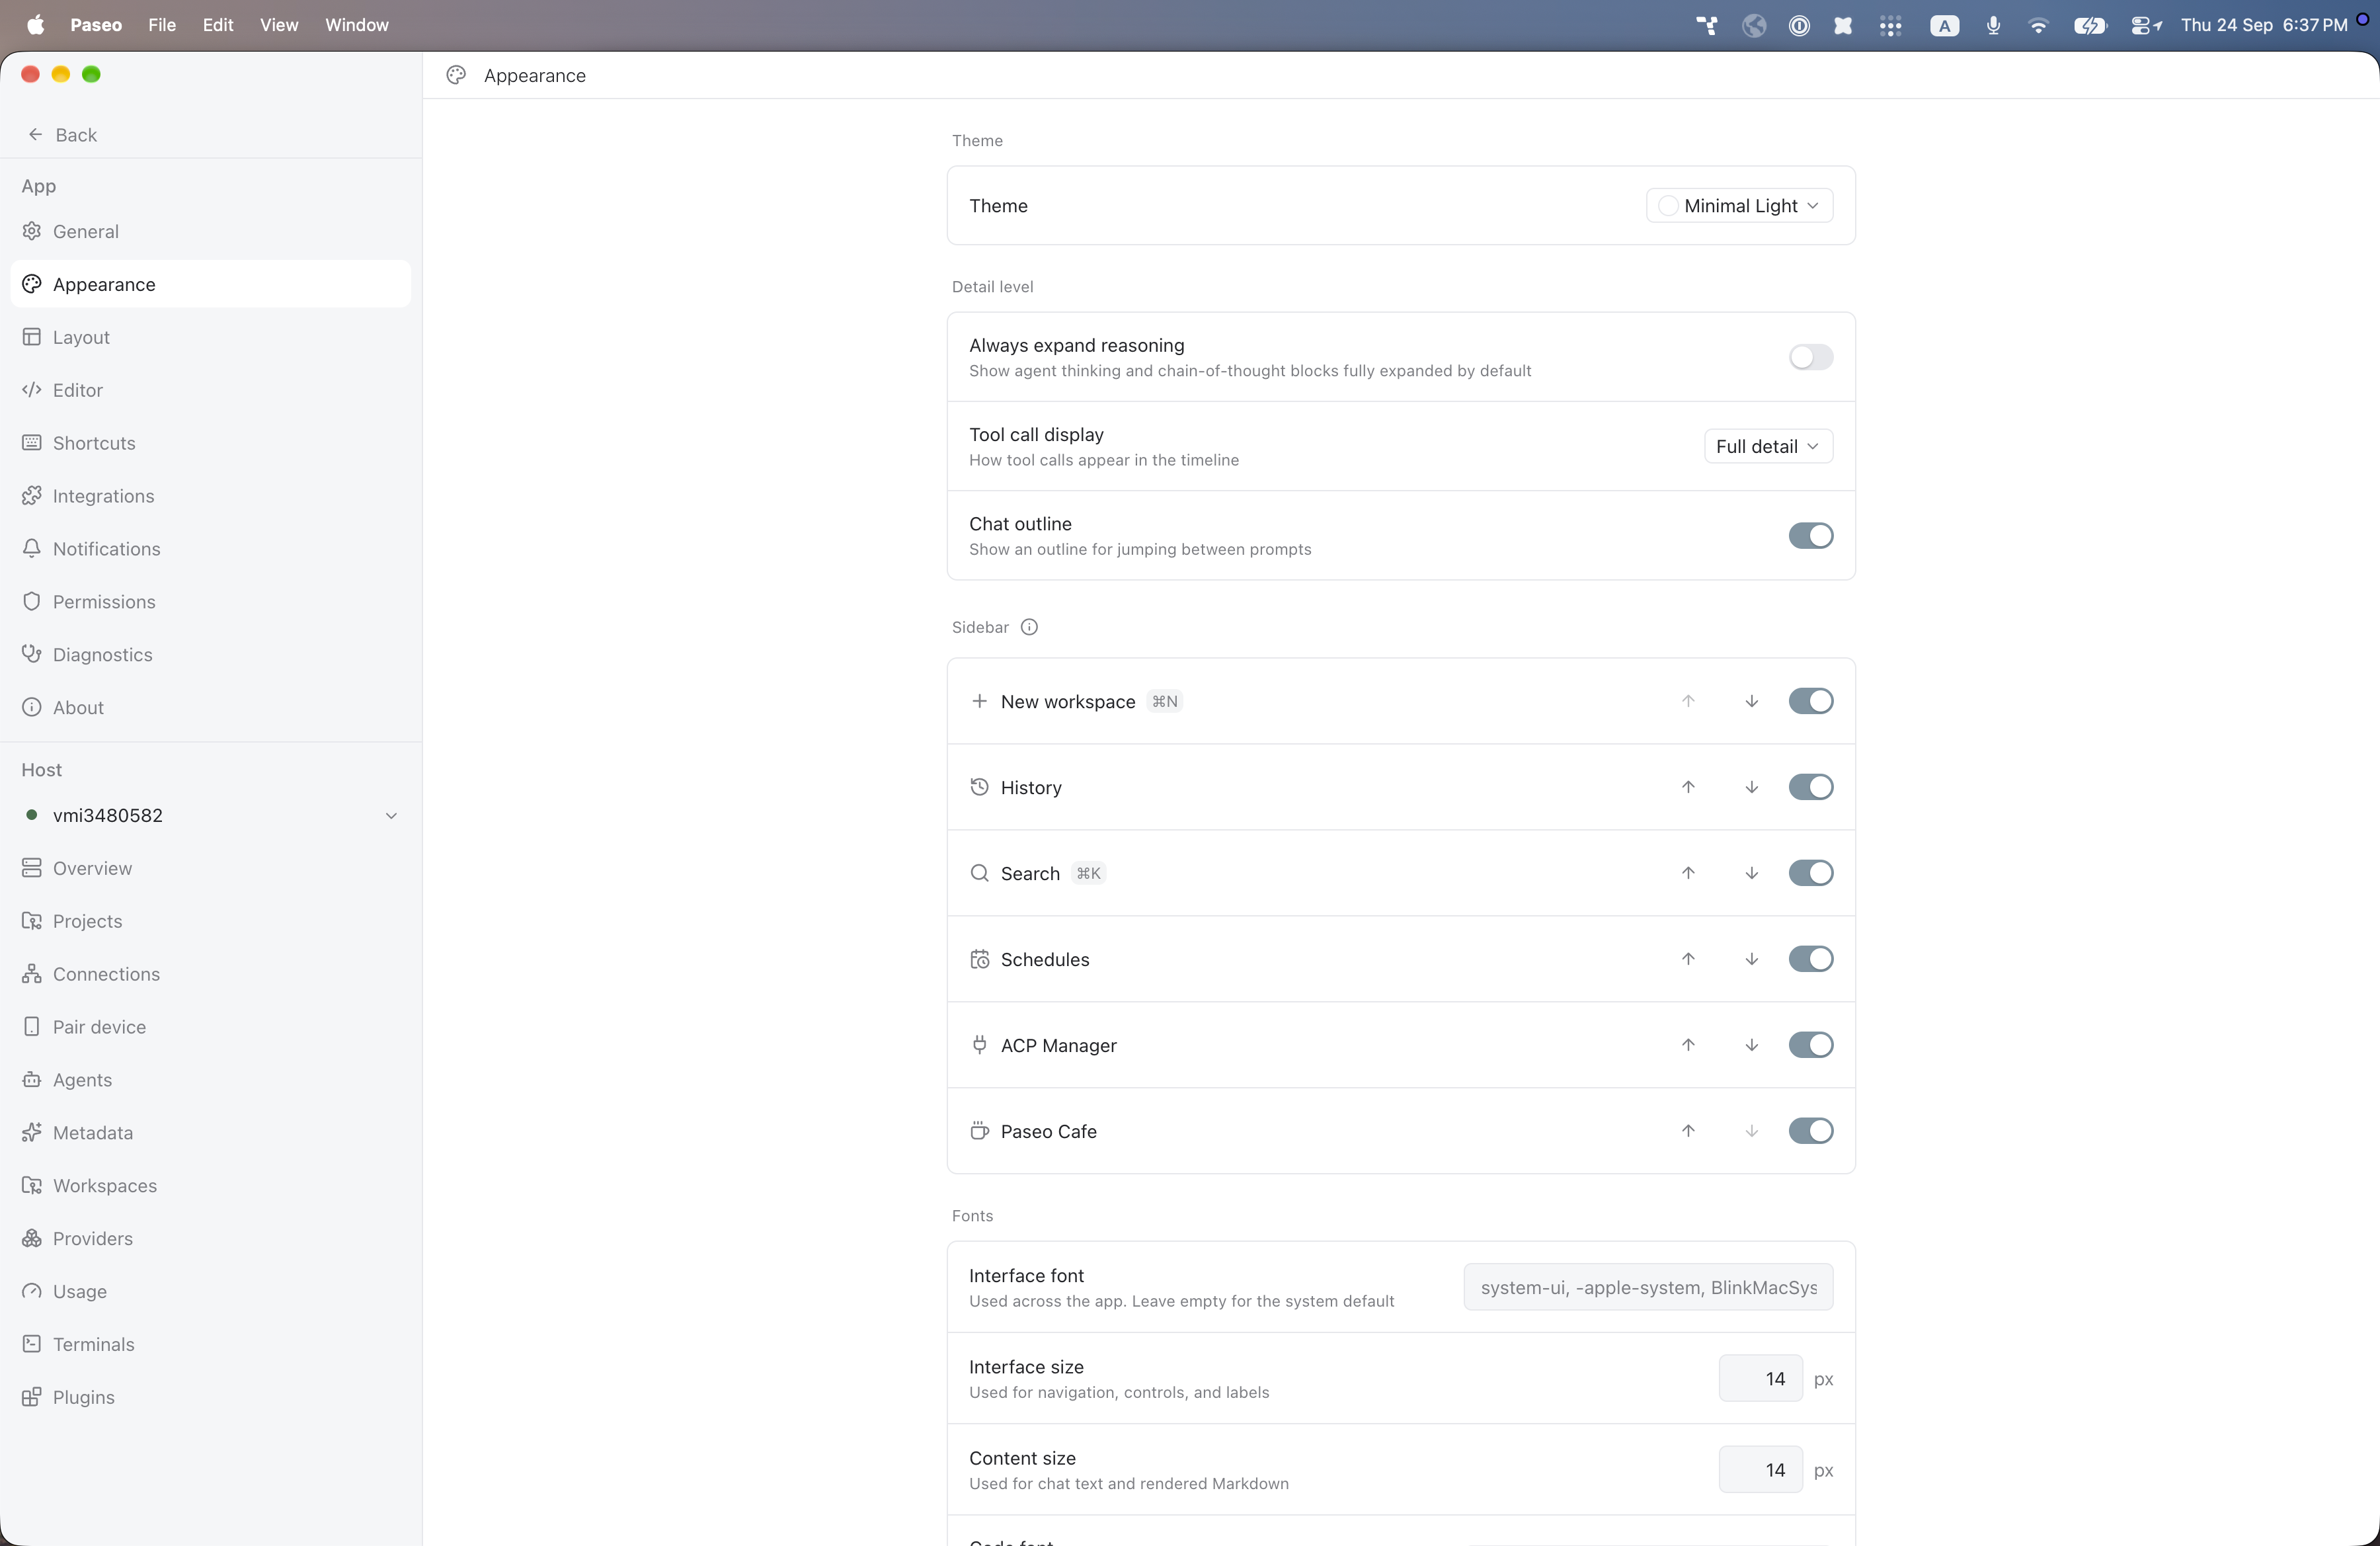Select the vmi3480582 host entry
This screenshot has height=1546, width=2380.
pos(211,816)
